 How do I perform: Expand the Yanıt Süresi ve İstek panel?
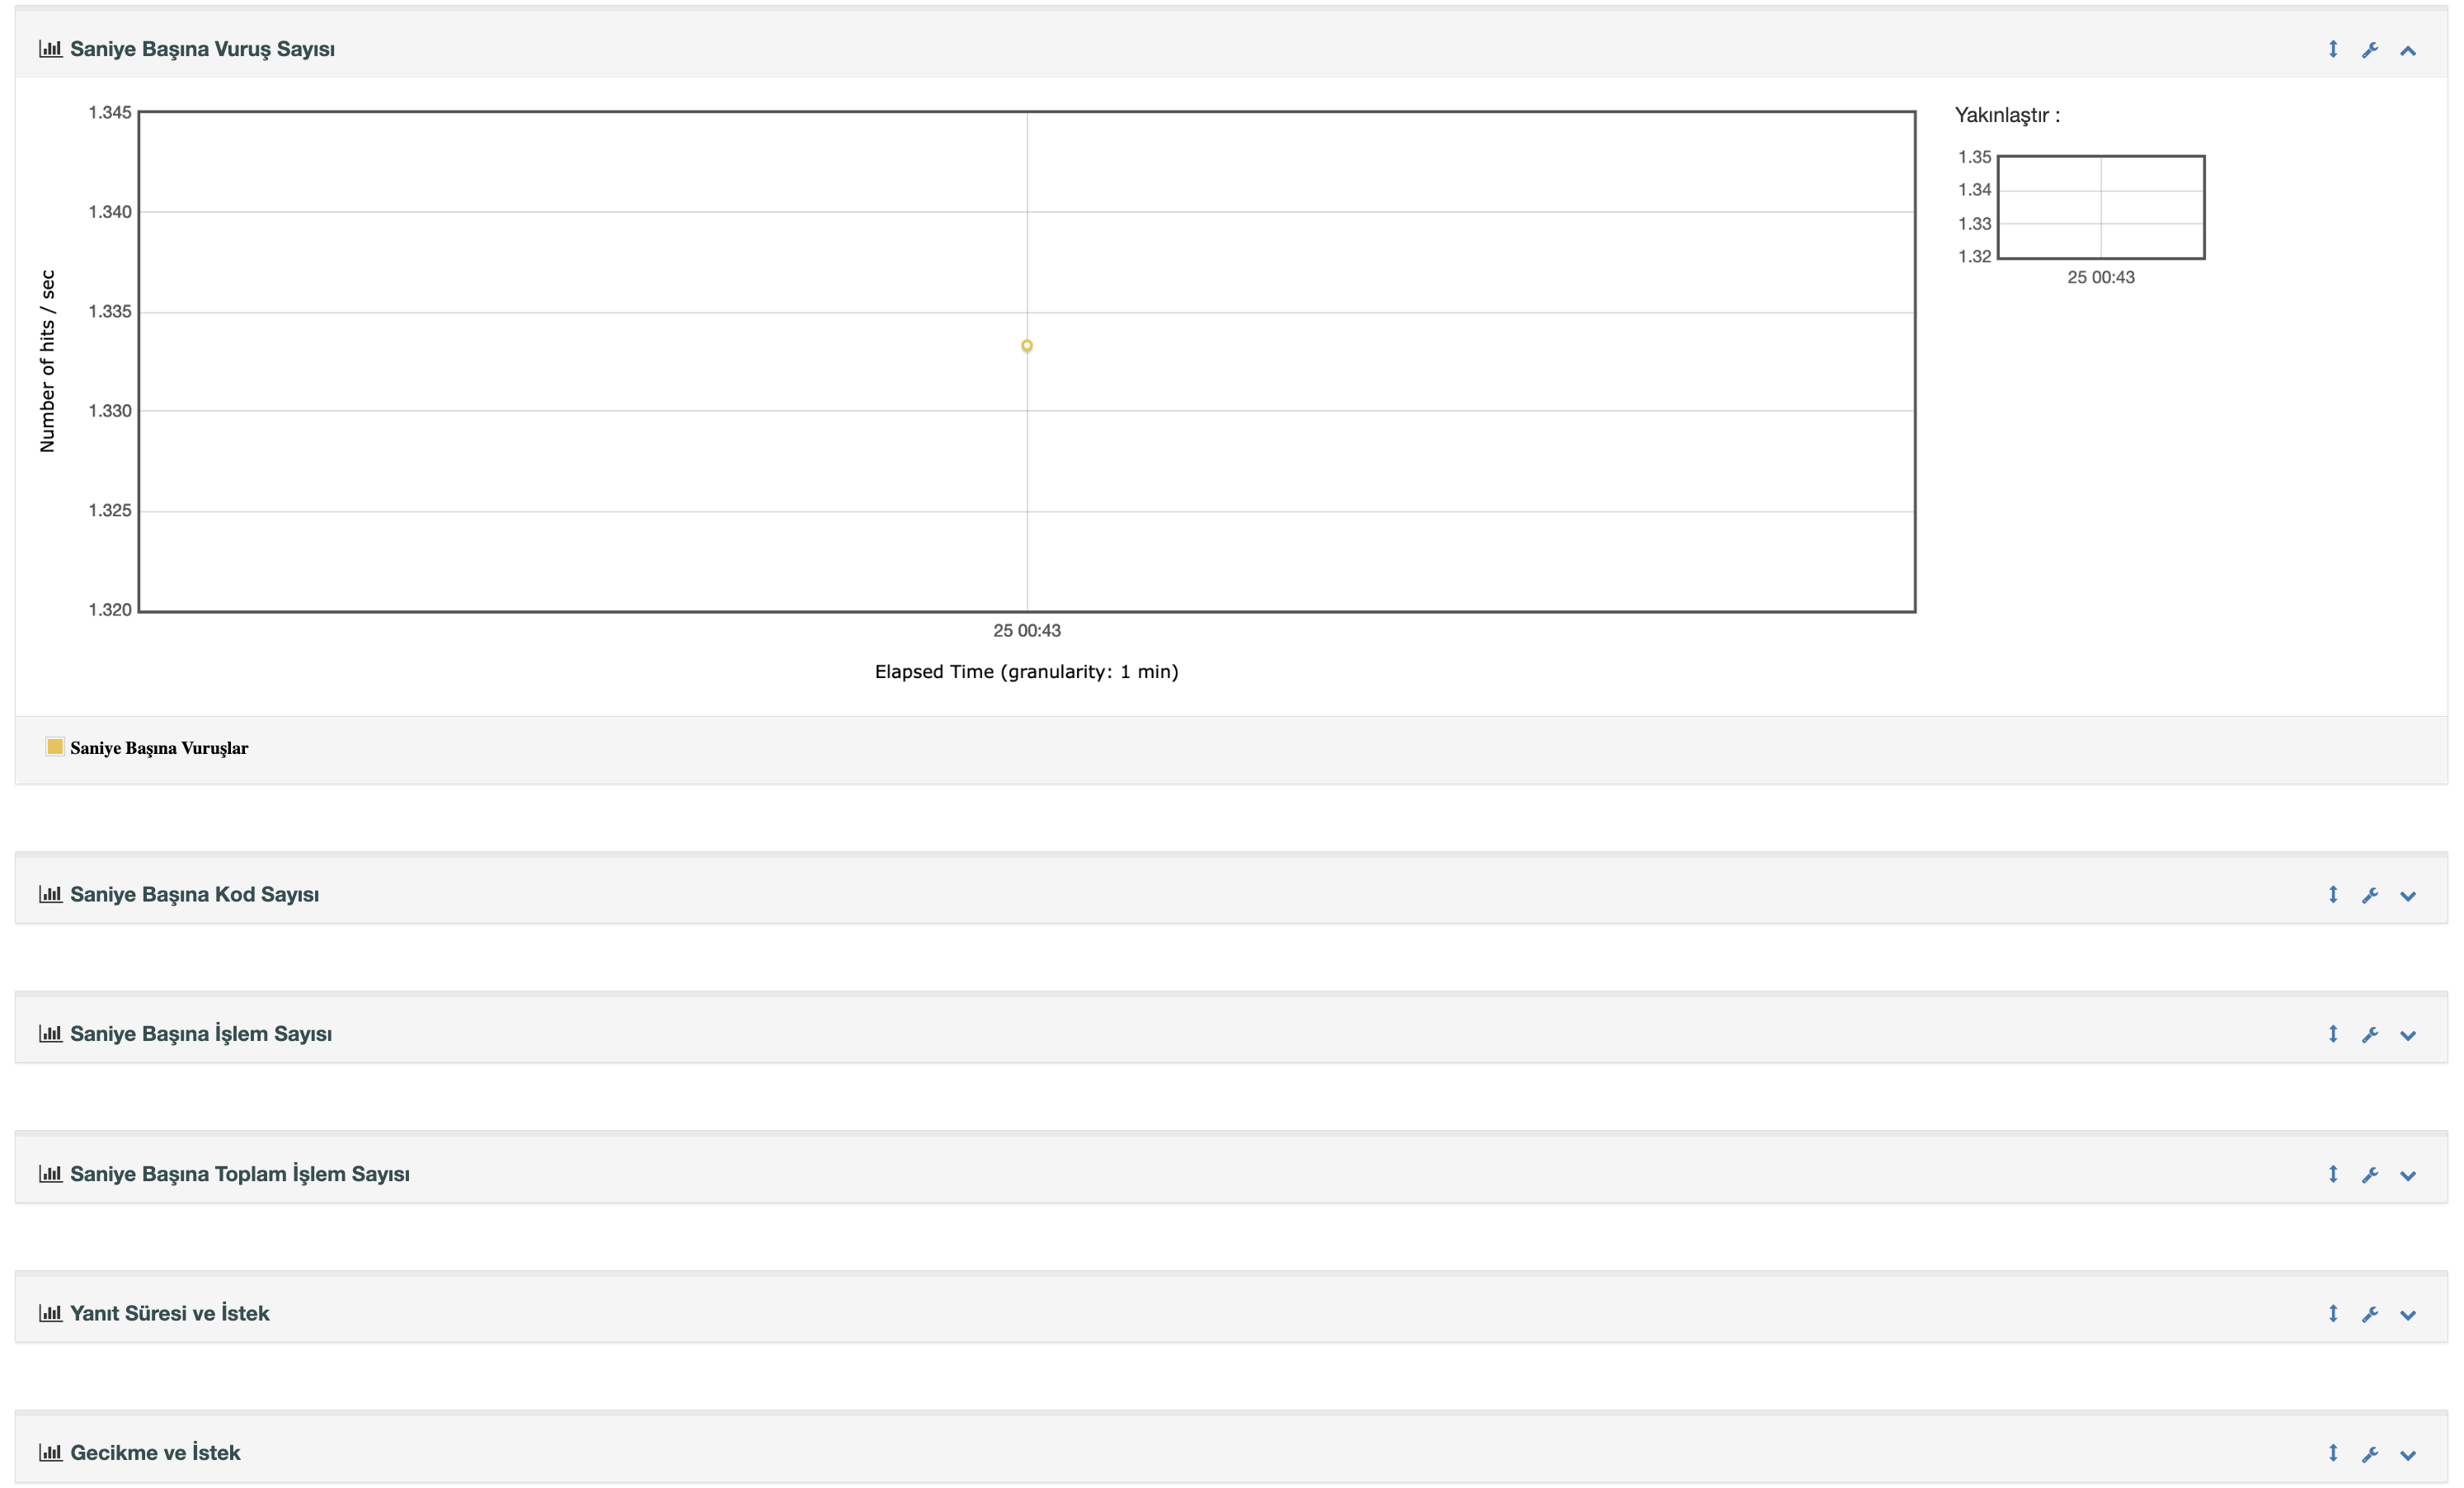coord(2407,1315)
